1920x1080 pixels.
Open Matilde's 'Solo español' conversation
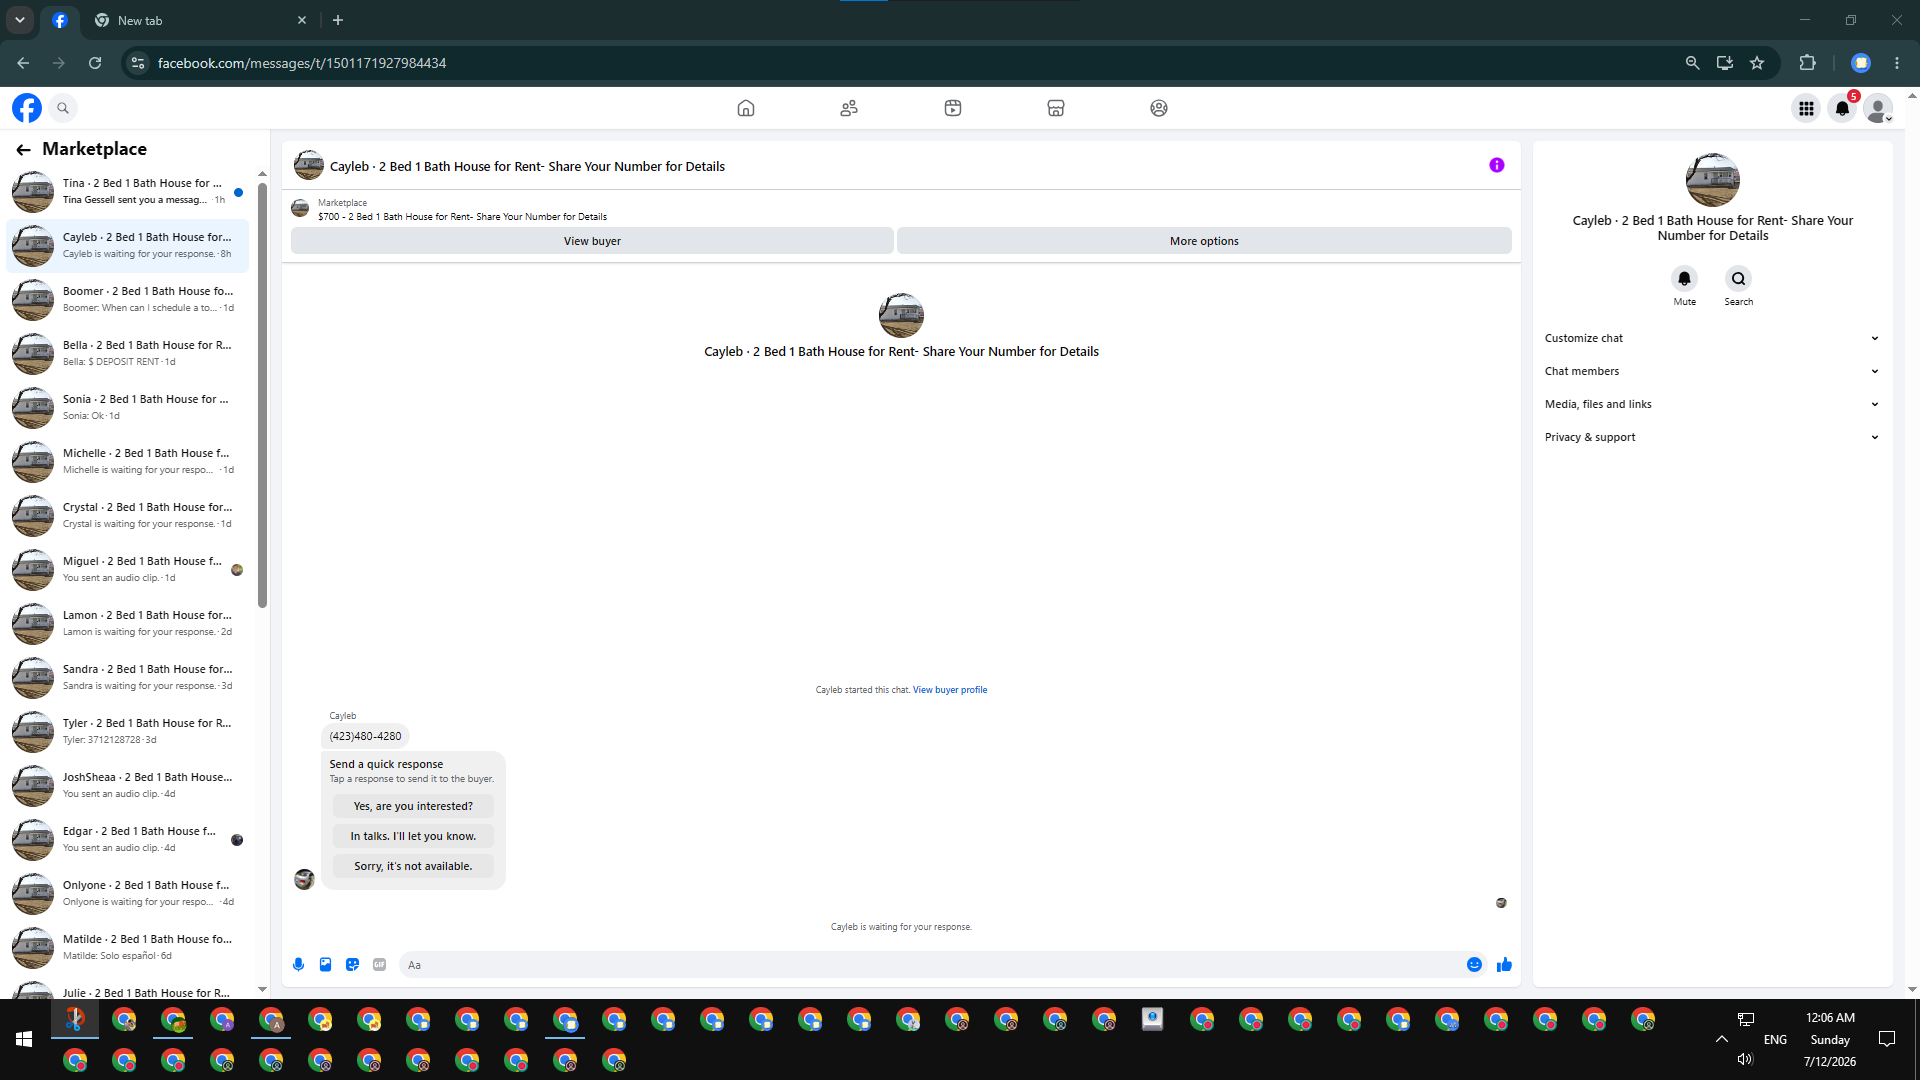(x=128, y=947)
